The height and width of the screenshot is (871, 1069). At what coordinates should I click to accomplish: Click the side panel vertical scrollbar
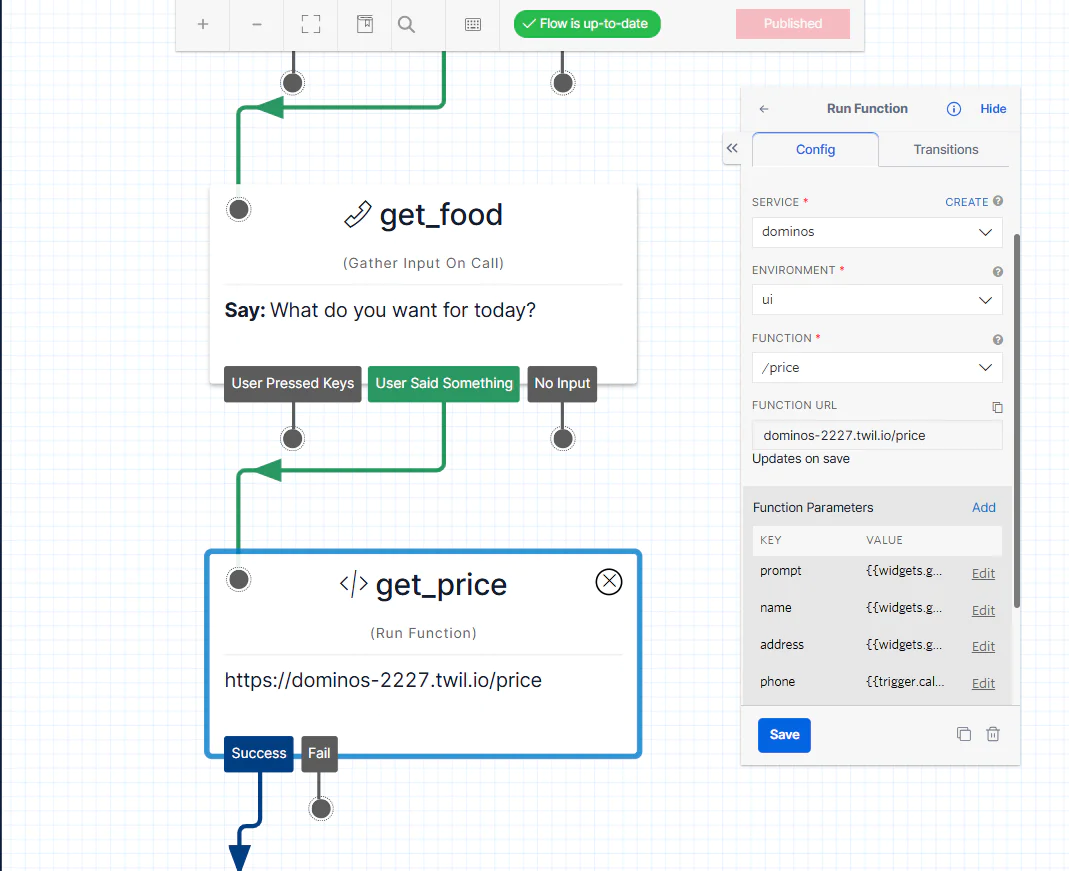pos(1017,421)
